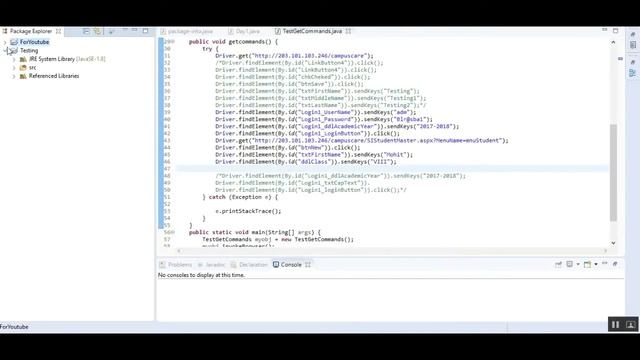
Task: Expand the src folder node
Action: tap(14, 68)
